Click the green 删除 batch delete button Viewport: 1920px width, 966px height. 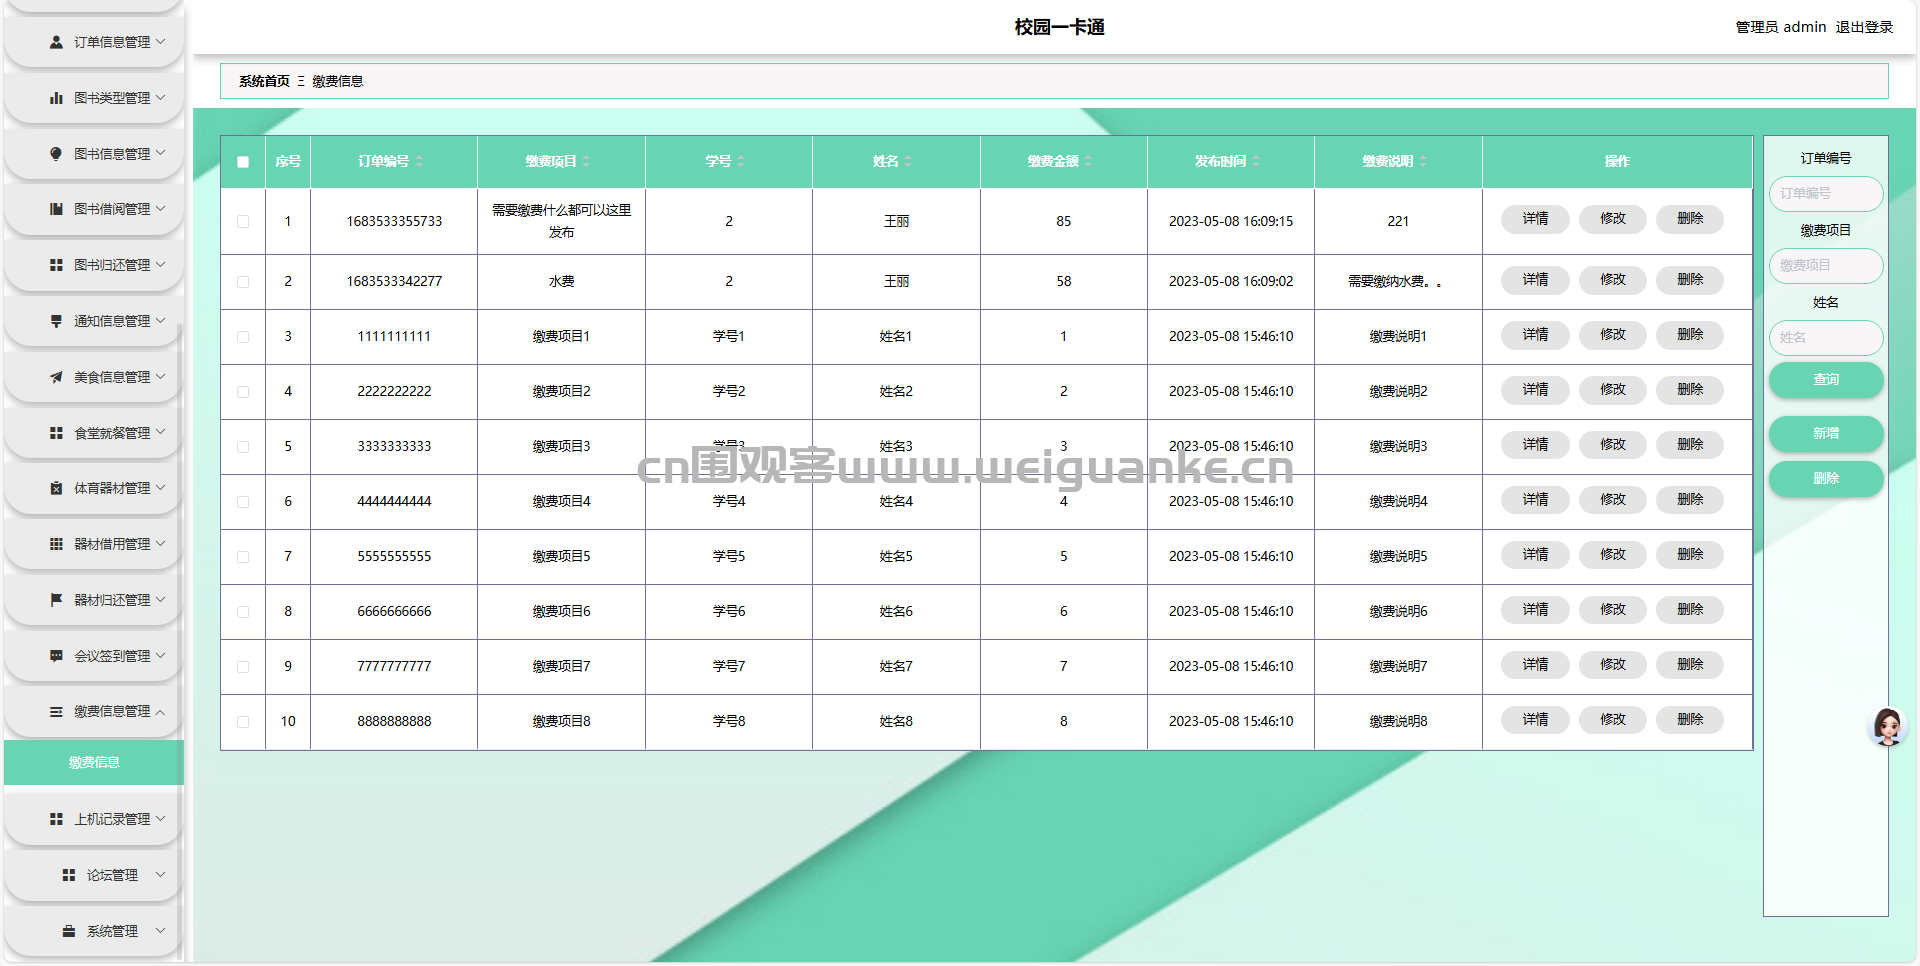pyautogui.click(x=1826, y=478)
